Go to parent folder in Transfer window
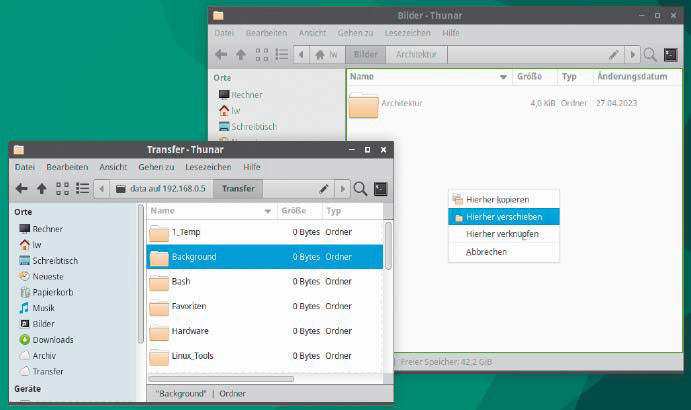The image size is (691, 410). (x=41, y=189)
